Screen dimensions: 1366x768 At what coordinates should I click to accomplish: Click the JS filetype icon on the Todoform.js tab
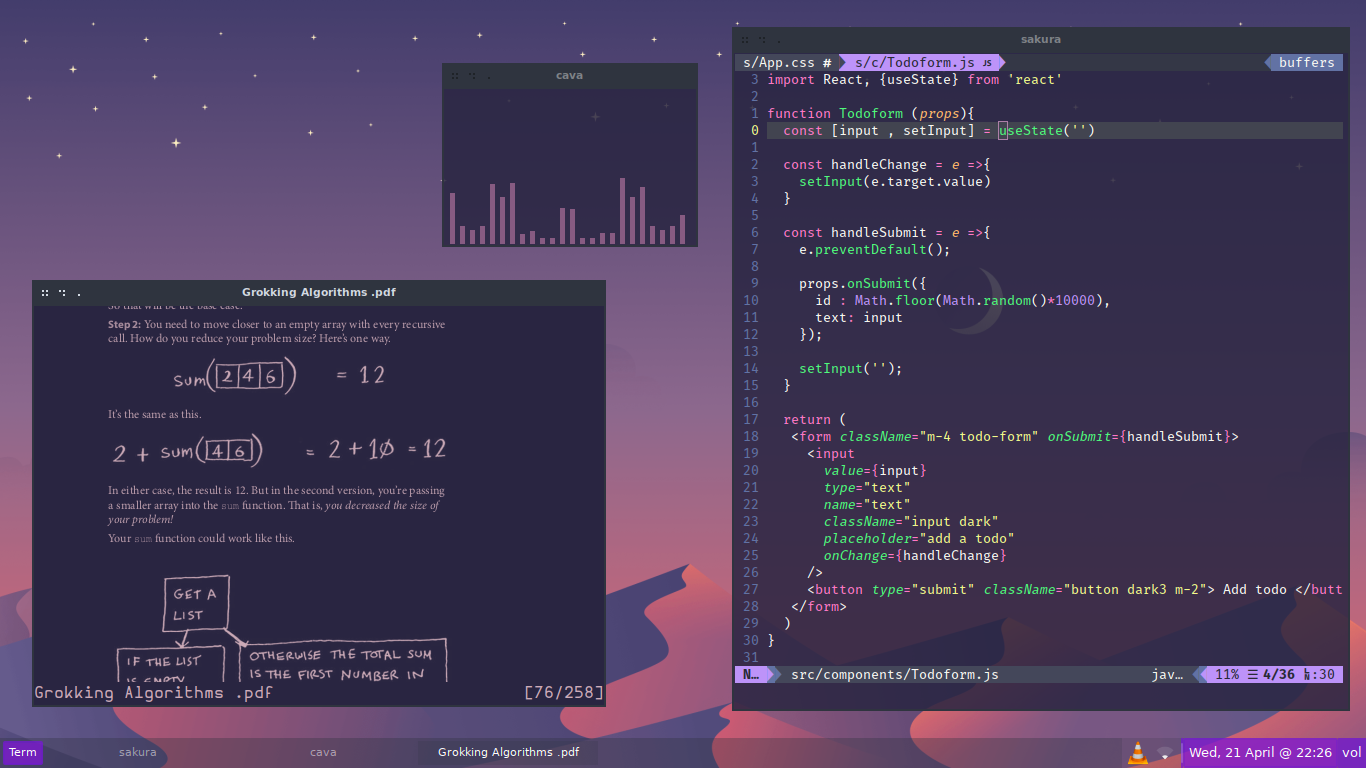986,63
